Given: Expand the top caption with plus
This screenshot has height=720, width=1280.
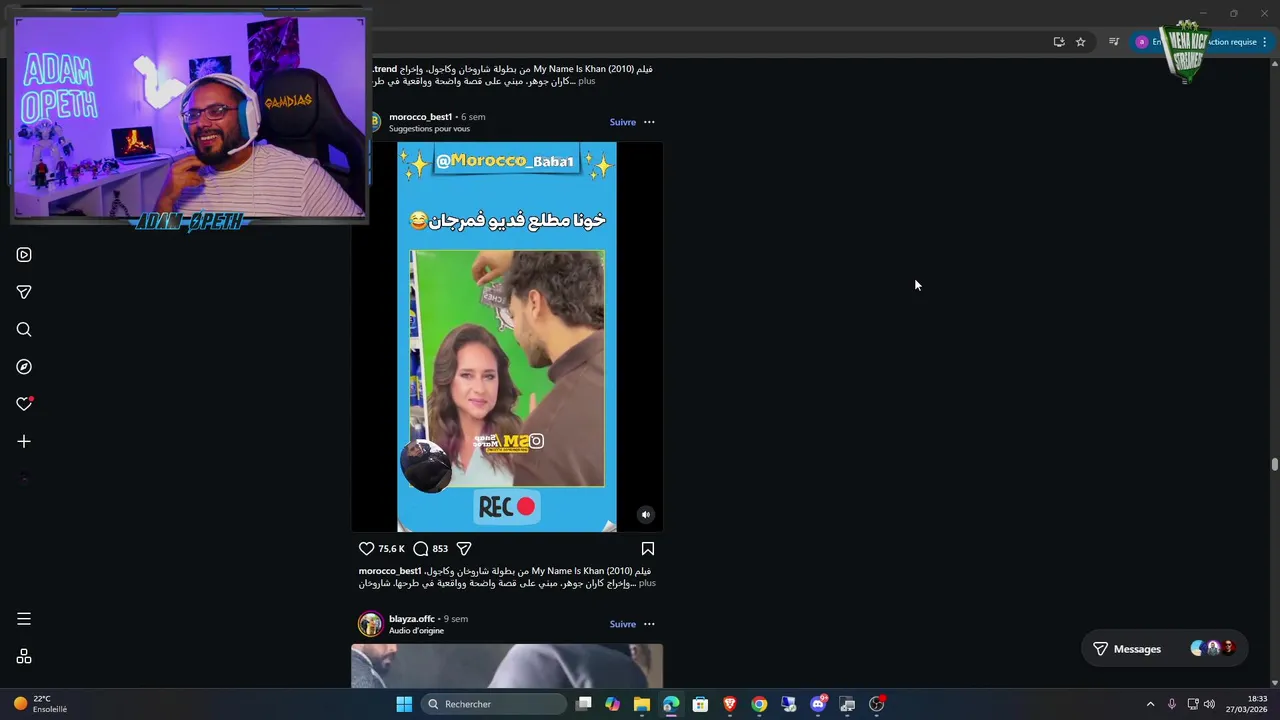Looking at the screenshot, I should (x=586, y=81).
